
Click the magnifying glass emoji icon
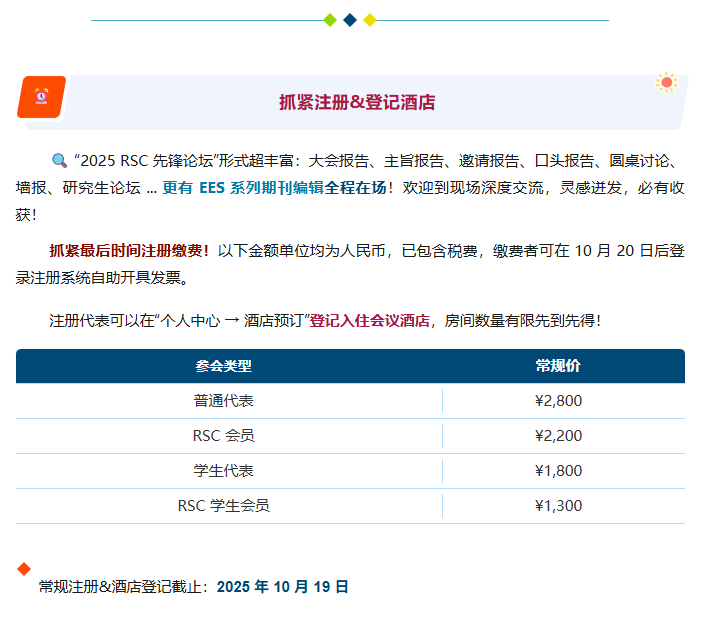pos(60,161)
